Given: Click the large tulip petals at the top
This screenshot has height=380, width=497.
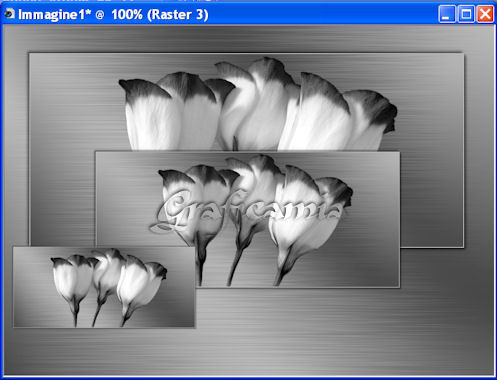Looking at the screenshot, I should tap(258, 104).
